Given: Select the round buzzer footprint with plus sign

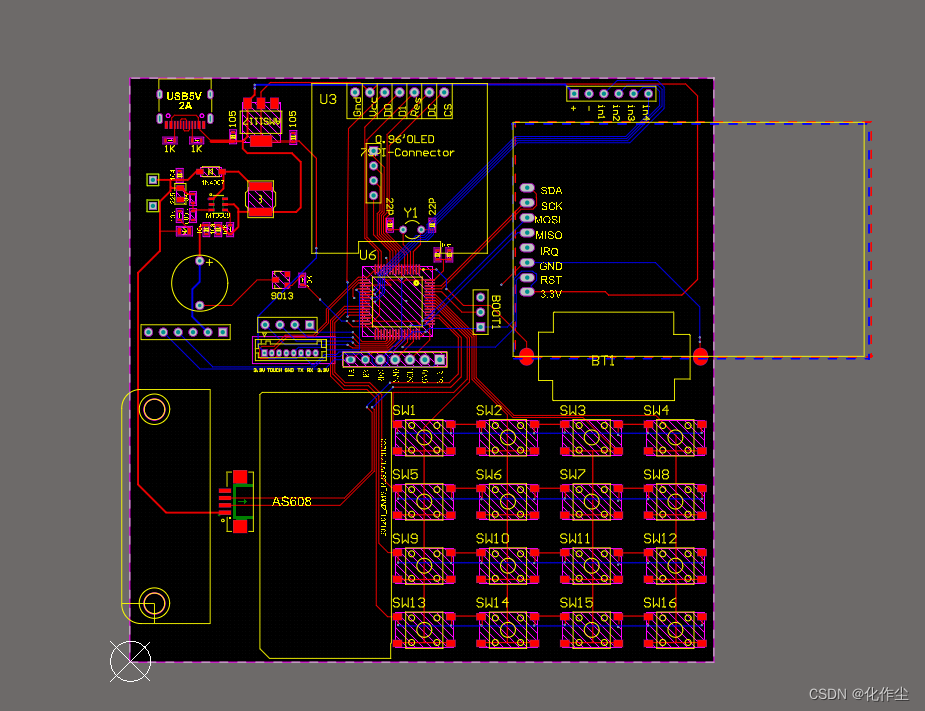Looking at the screenshot, I should (199, 283).
